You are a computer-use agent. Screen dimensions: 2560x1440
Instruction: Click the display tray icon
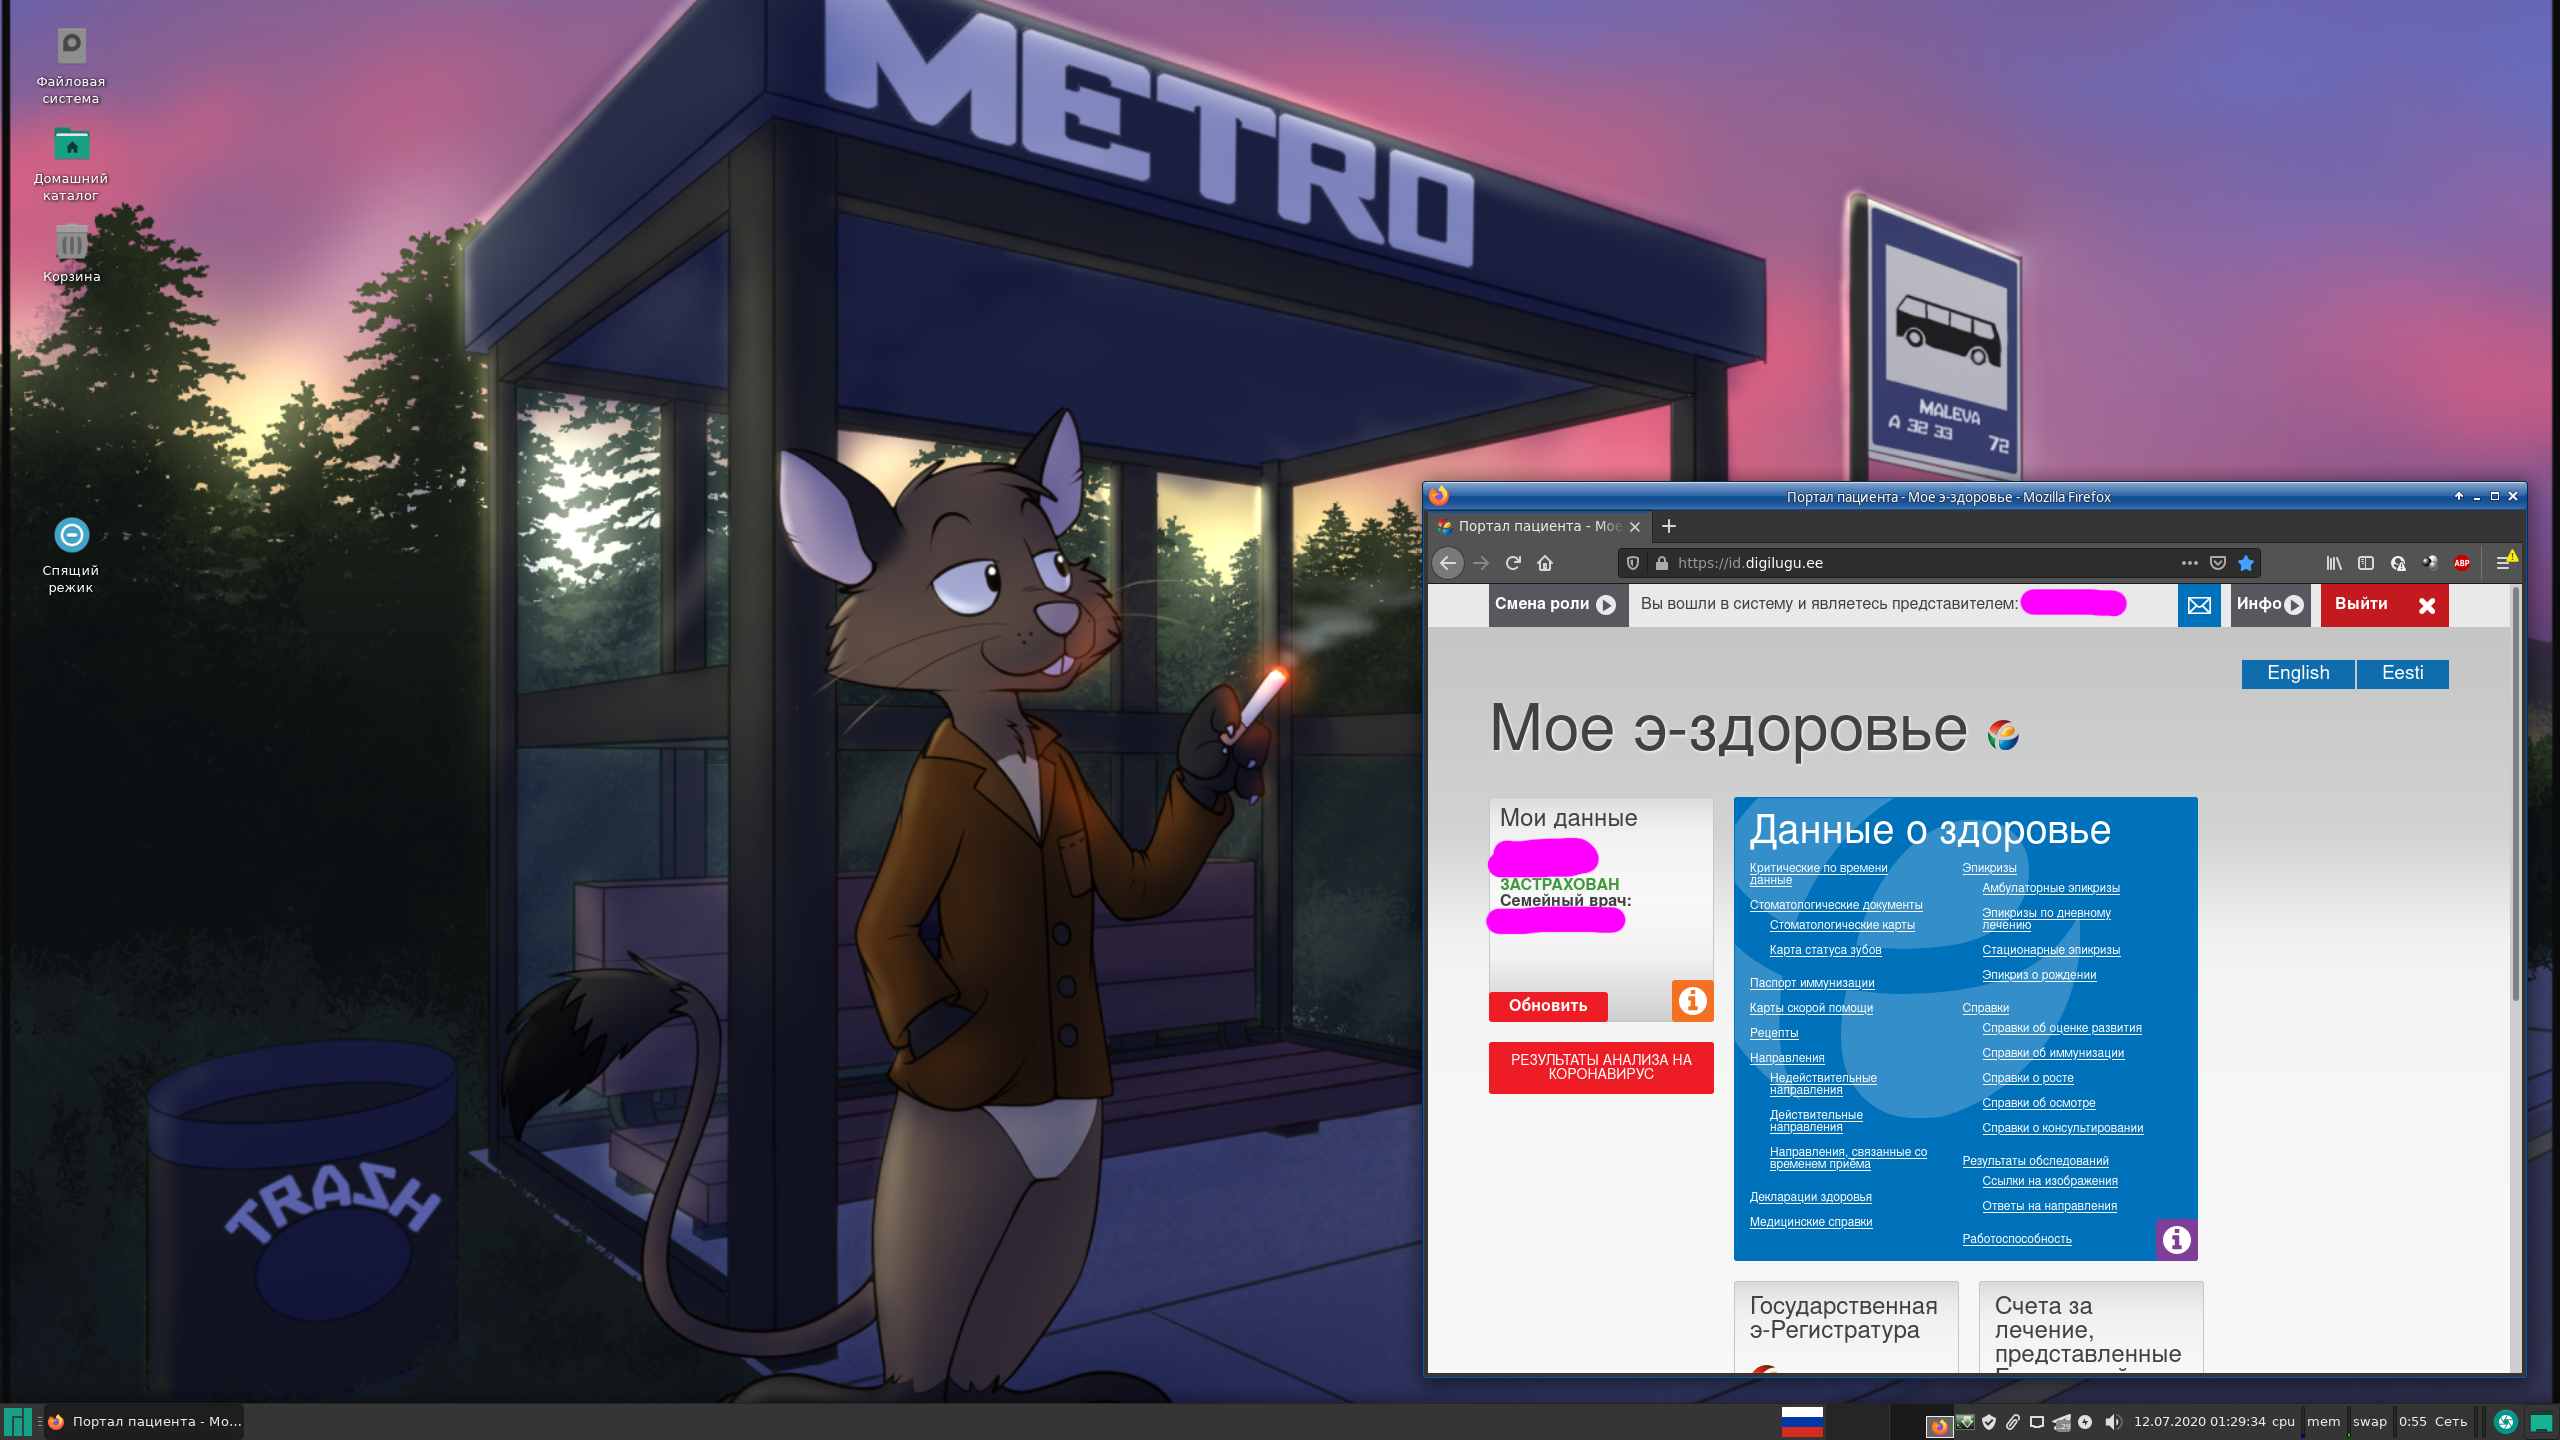pos(2037,1422)
